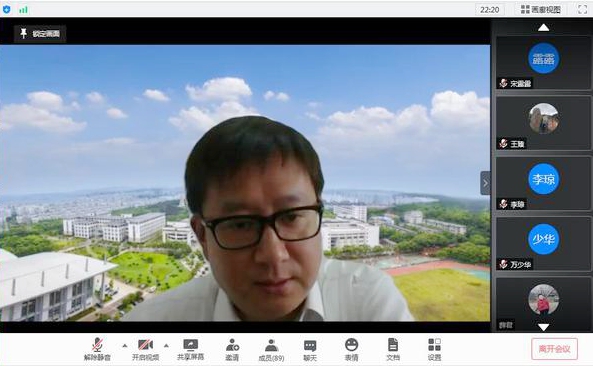Open the documents (文档) icon
Image resolution: width=593 pixels, height=366 pixels.
point(393,349)
